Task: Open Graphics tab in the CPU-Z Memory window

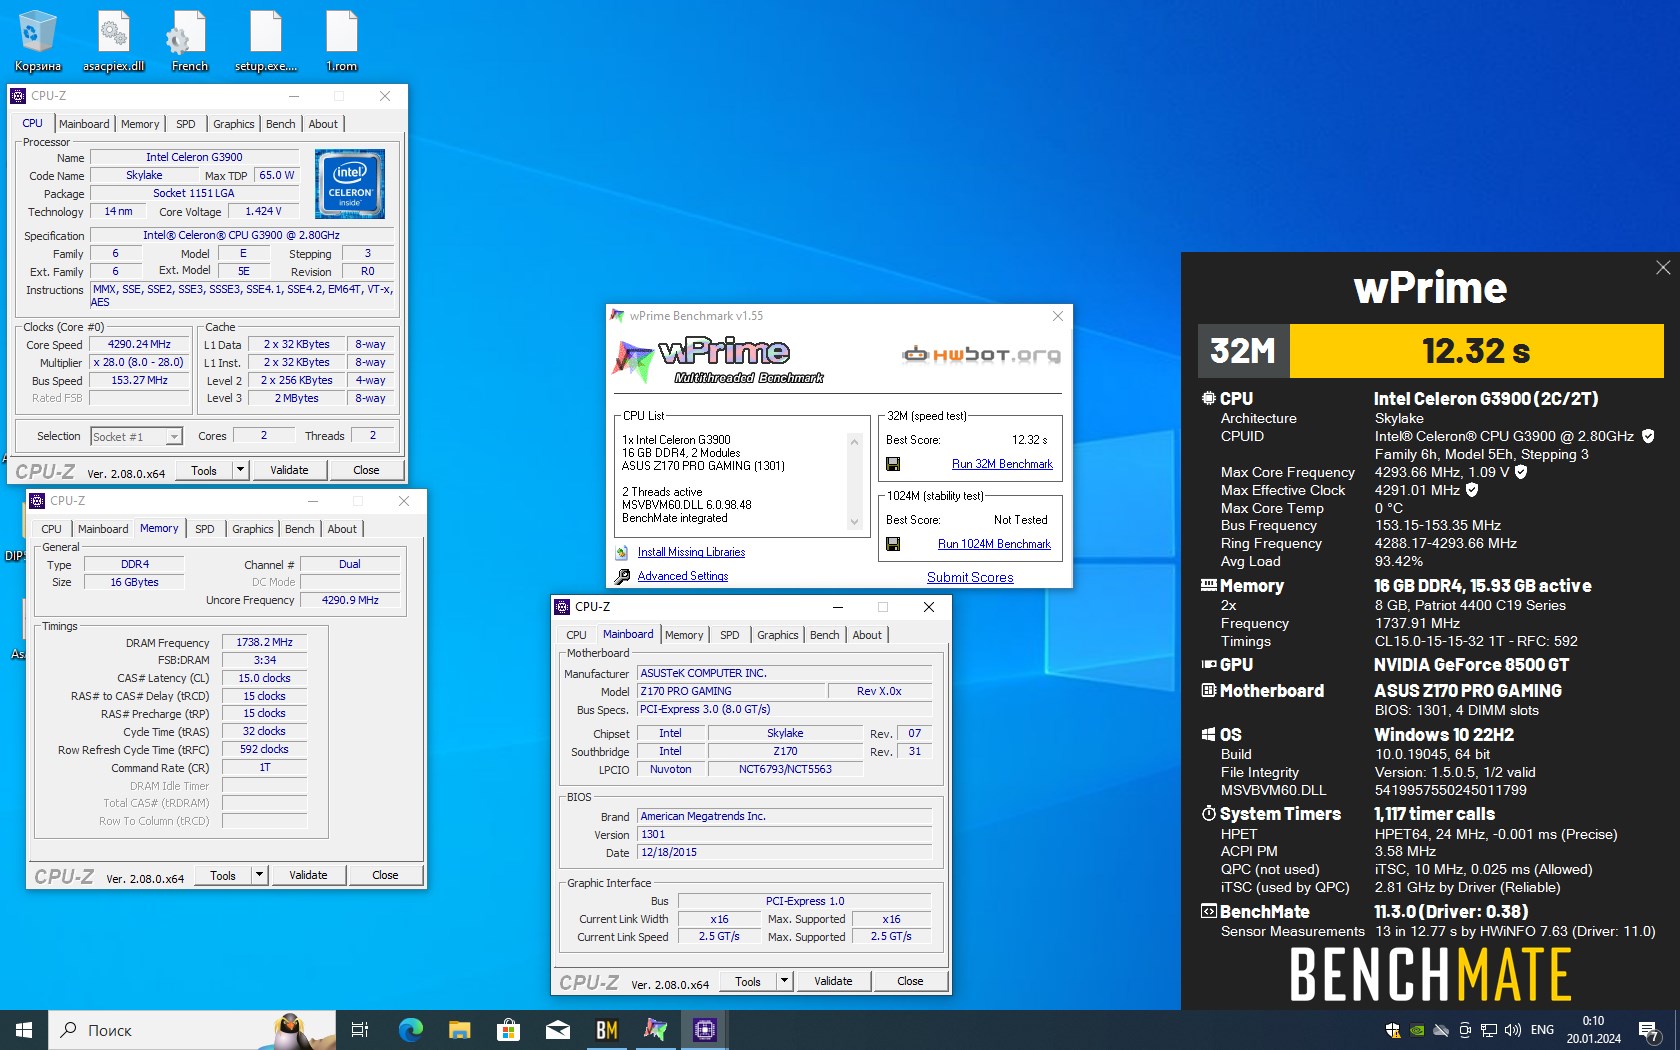Action: click(253, 529)
